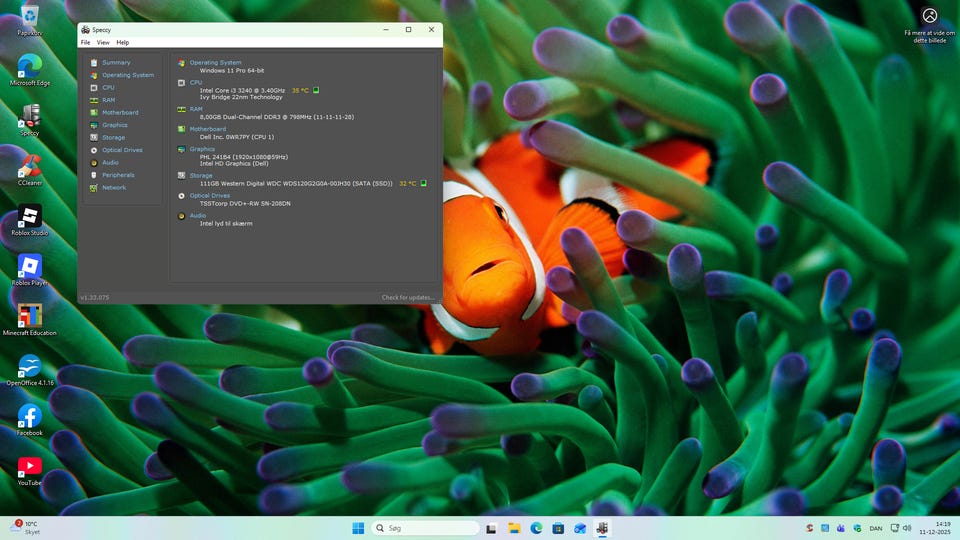Open the Optical Drives sidebar entry

click(121, 150)
